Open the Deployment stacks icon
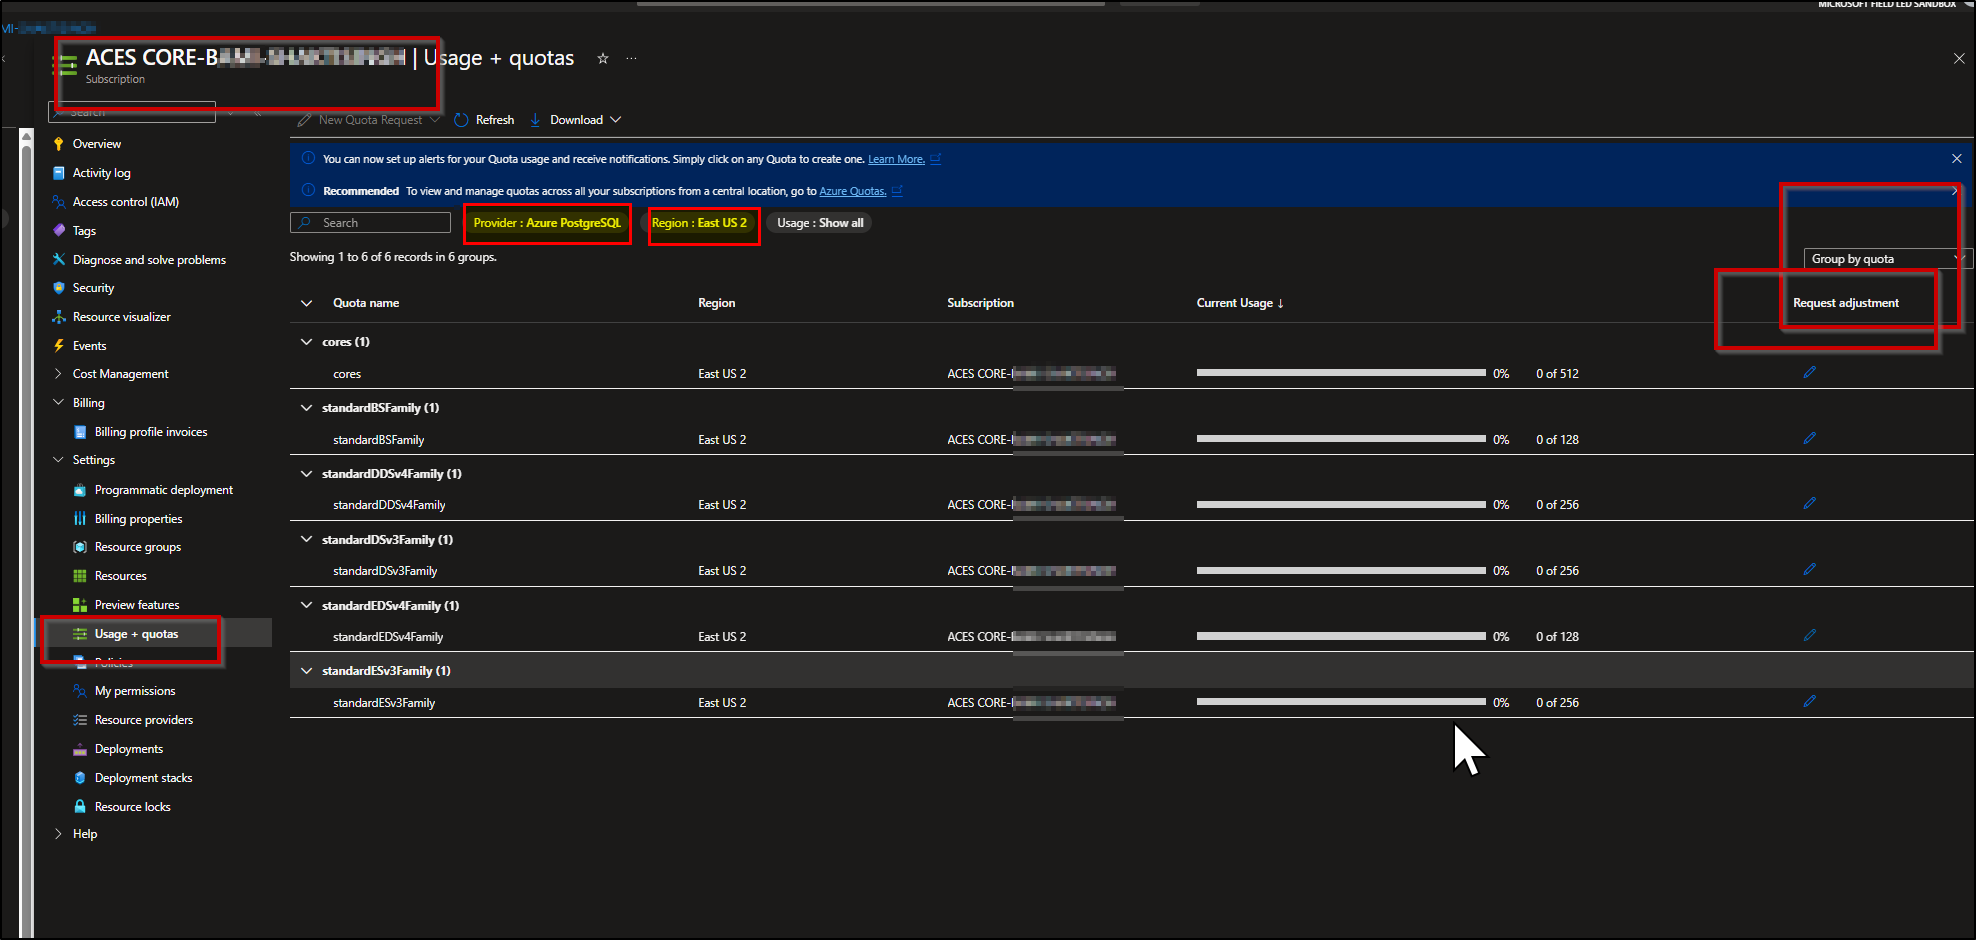Screen dimensions: 1976x940 (80, 778)
